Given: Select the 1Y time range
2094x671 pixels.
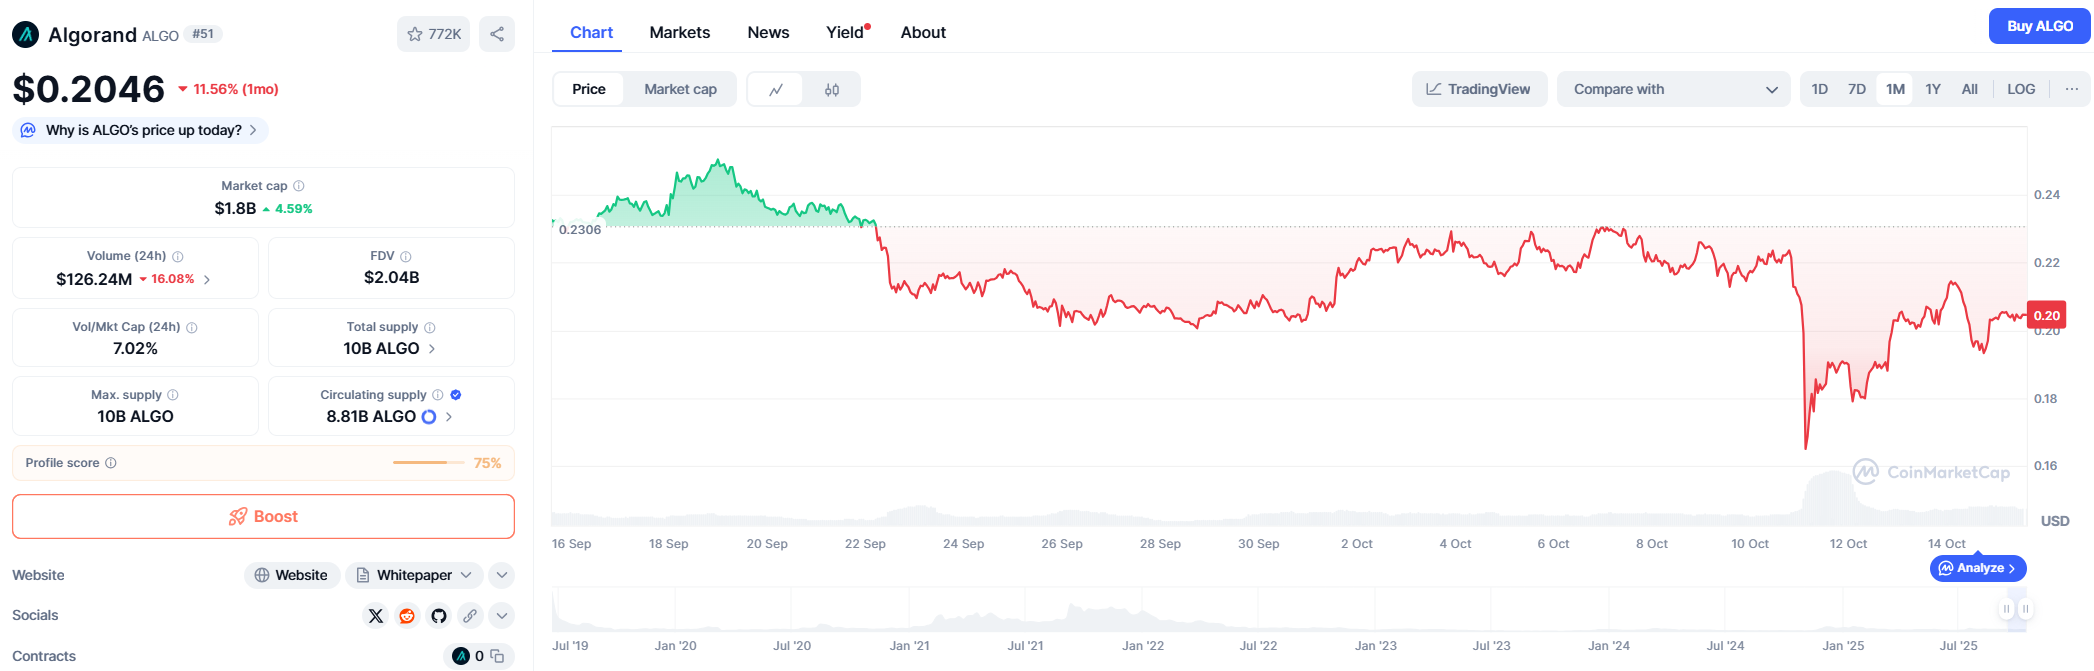Looking at the screenshot, I should tap(1933, 89).
